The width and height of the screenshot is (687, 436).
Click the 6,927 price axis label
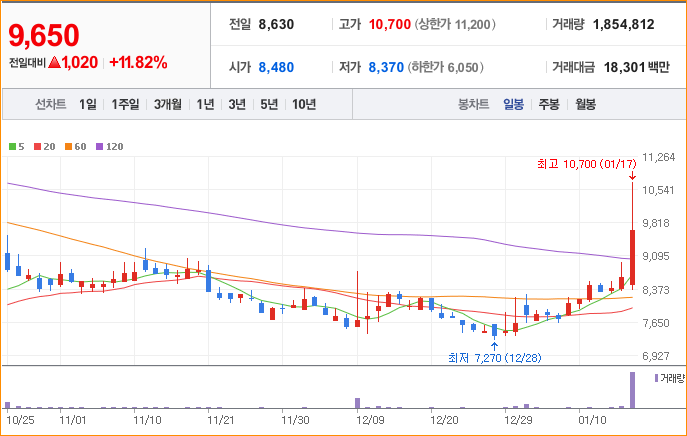tap(656, 356)
